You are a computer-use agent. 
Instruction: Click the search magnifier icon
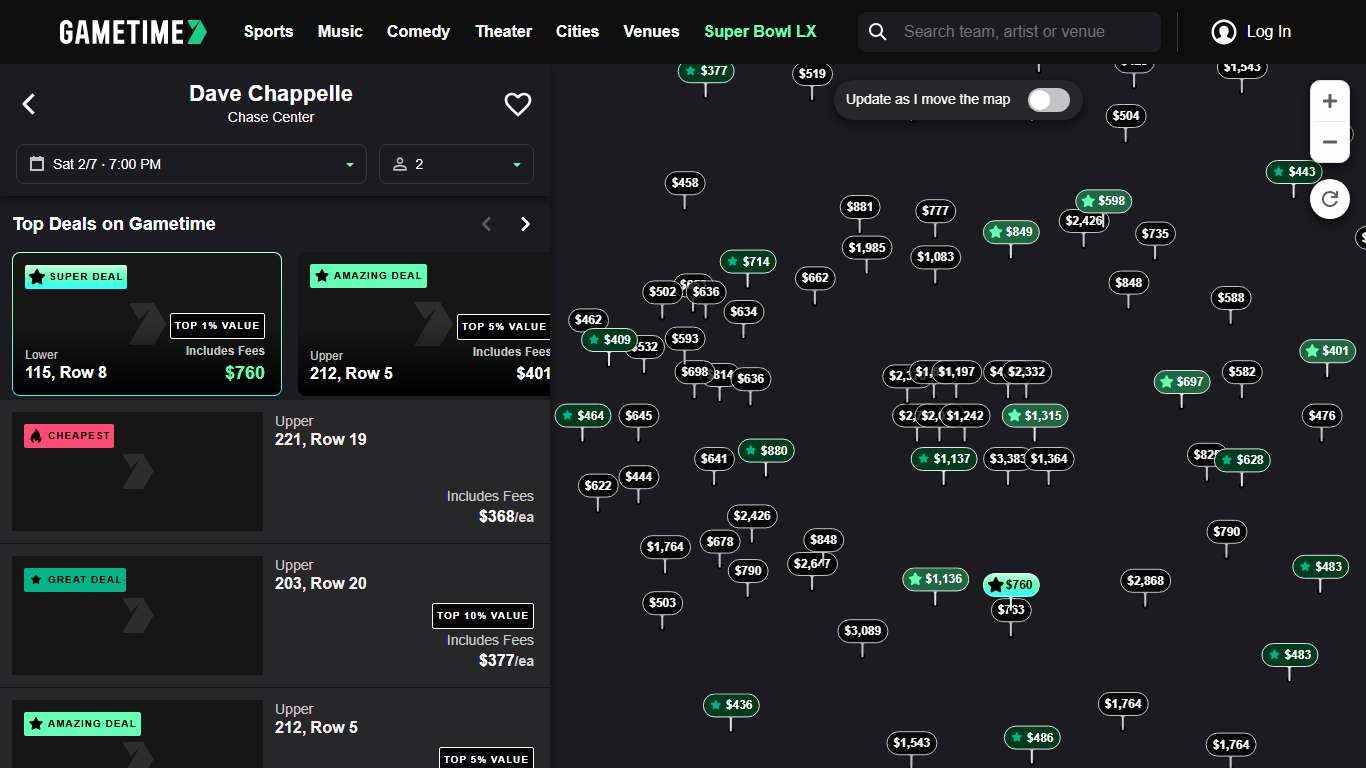point(878,32)
